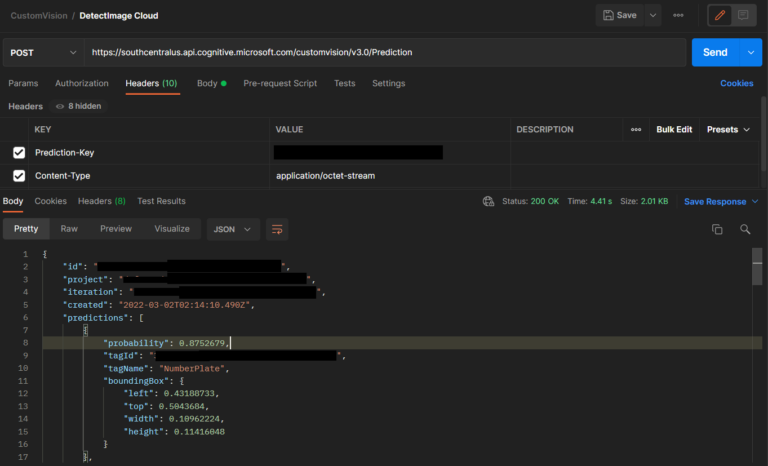The width and height of the screenshot is (768, 466).
Task: Open the edit pencil icon view
Action: [720, 15]
